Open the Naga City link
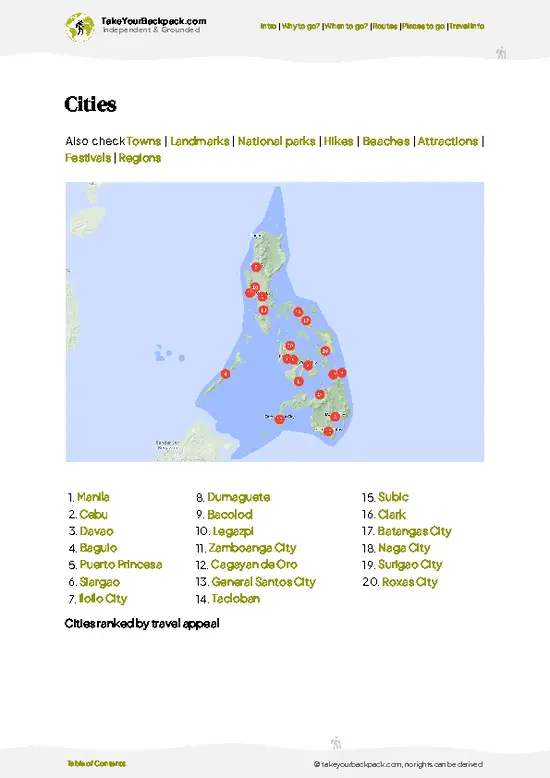Screen dimensions: 550x778 click(405, 548)
